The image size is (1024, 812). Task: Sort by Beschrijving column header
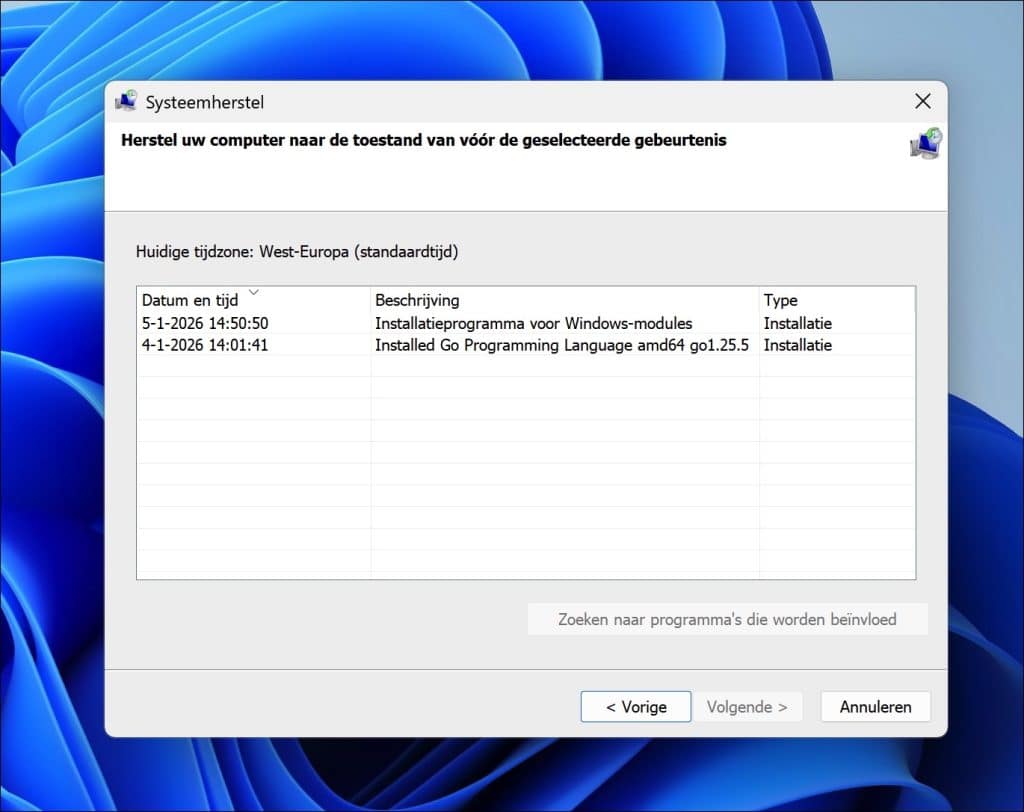tap(417, 301)
